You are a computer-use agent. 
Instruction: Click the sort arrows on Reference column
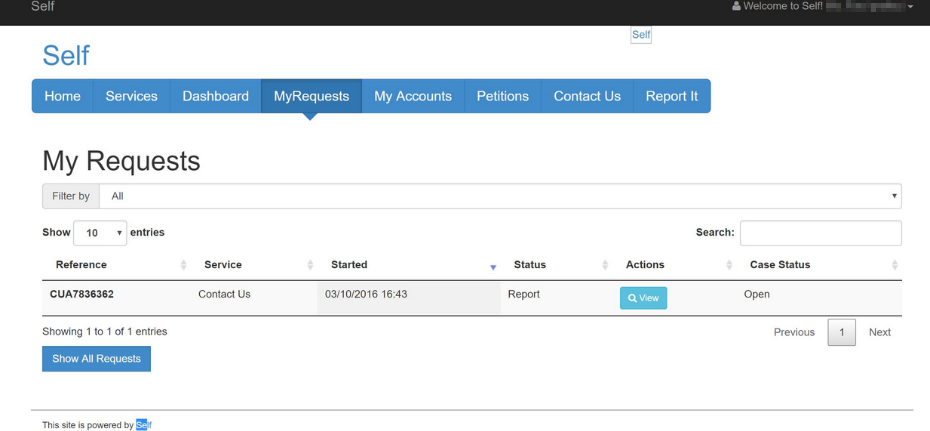[183, 265]
